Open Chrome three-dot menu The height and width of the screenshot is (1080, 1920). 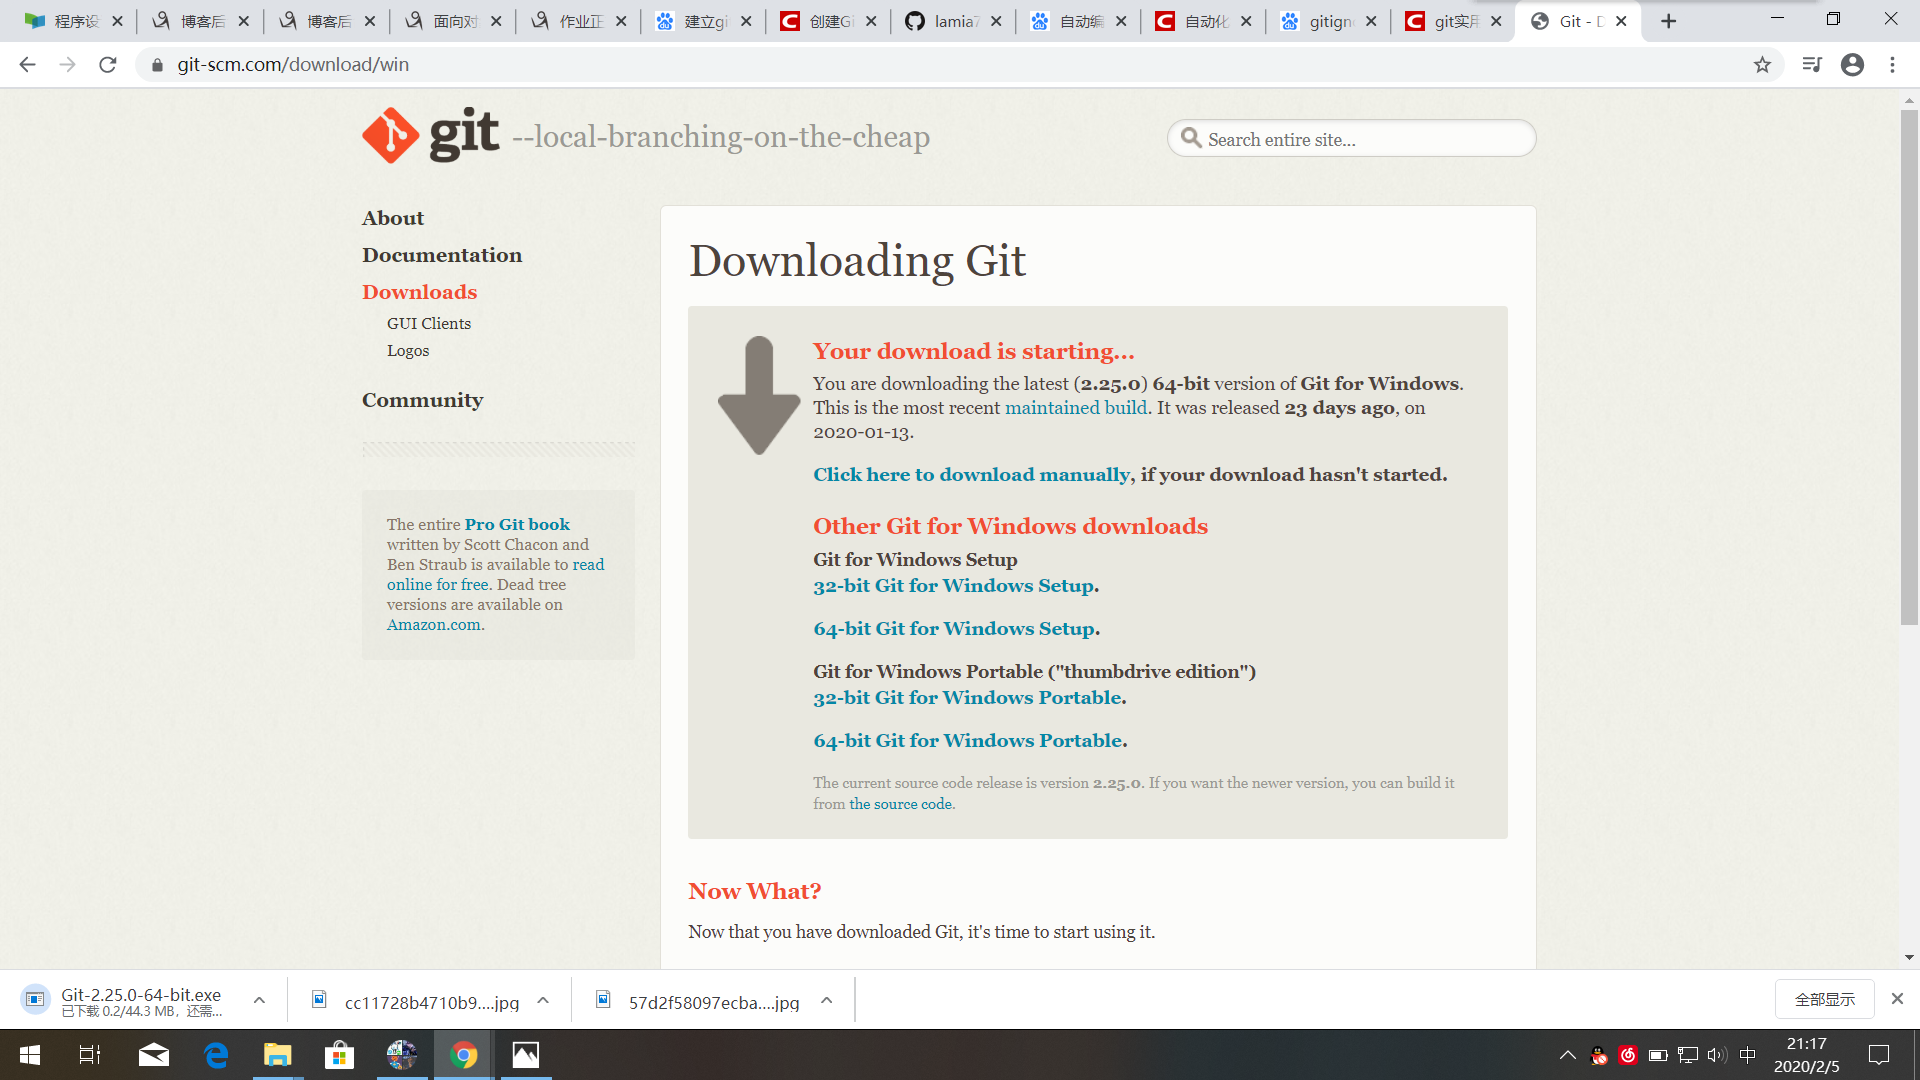click(1892, 65)
